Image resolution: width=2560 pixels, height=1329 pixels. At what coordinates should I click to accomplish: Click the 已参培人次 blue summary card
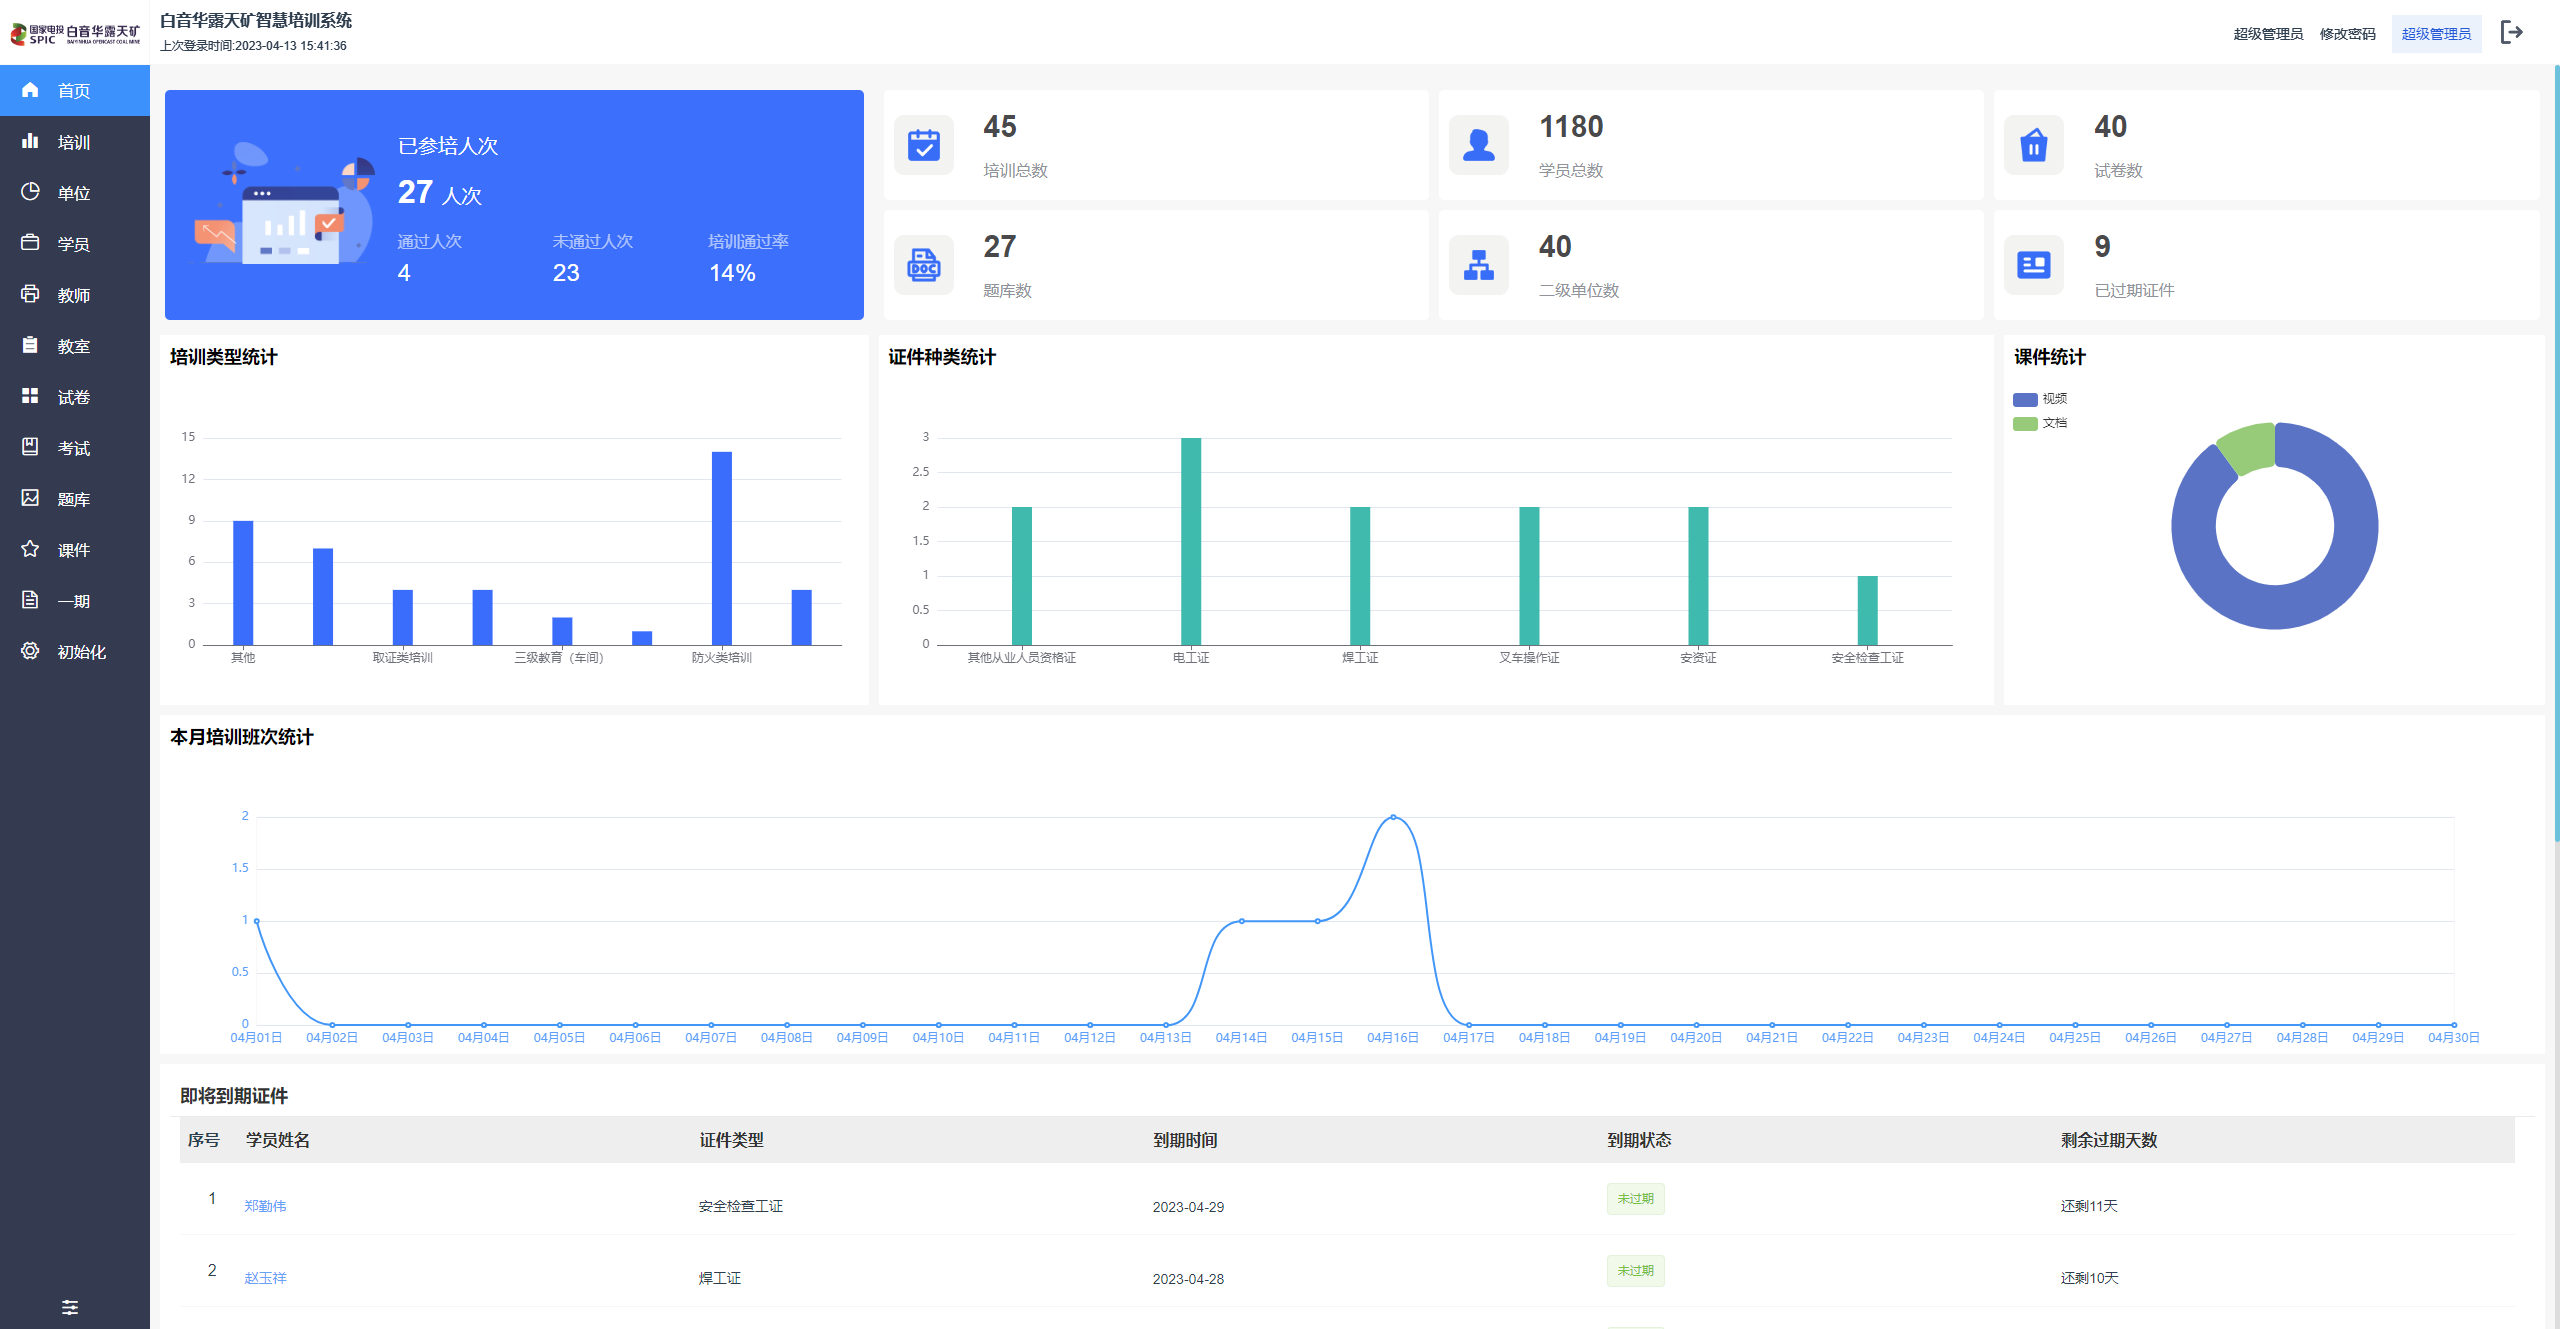514,205
